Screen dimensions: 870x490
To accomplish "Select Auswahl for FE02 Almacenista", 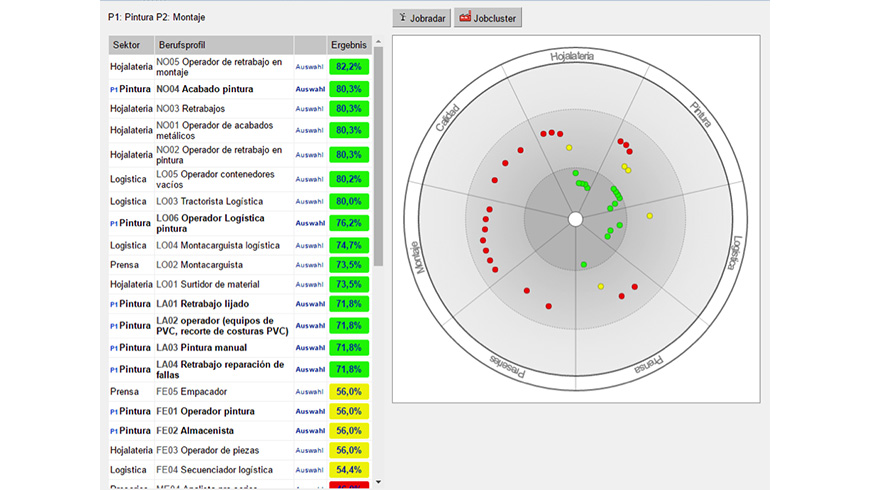I will (x=310, y=431).
